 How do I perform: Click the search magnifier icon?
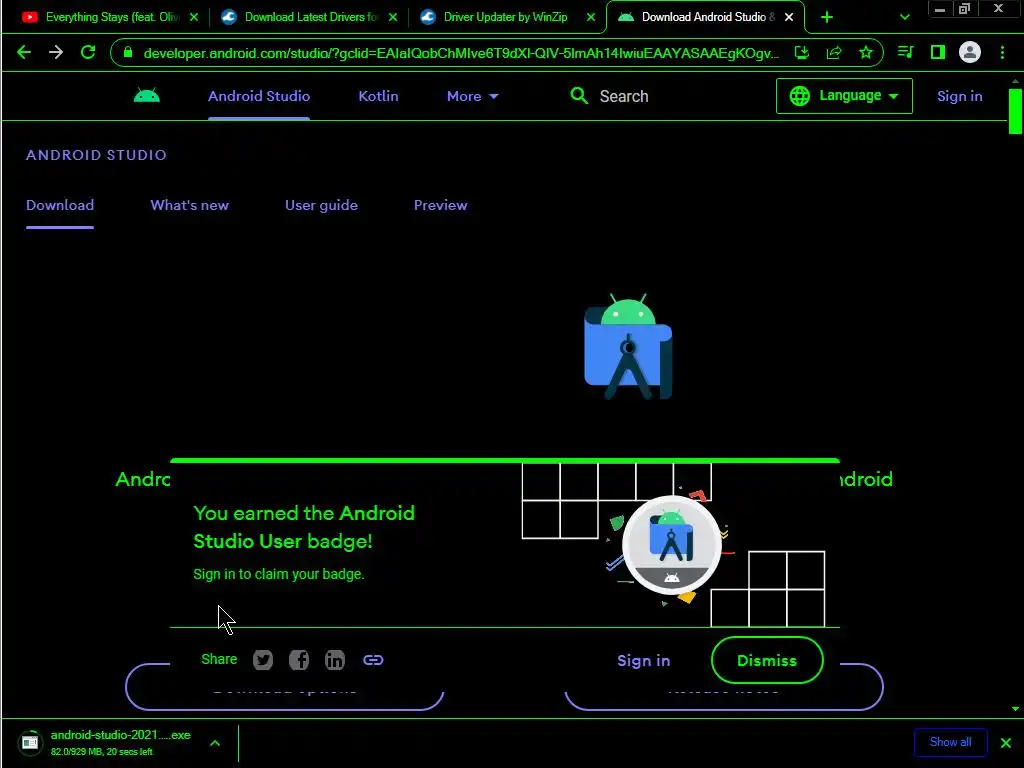[579, 96]
